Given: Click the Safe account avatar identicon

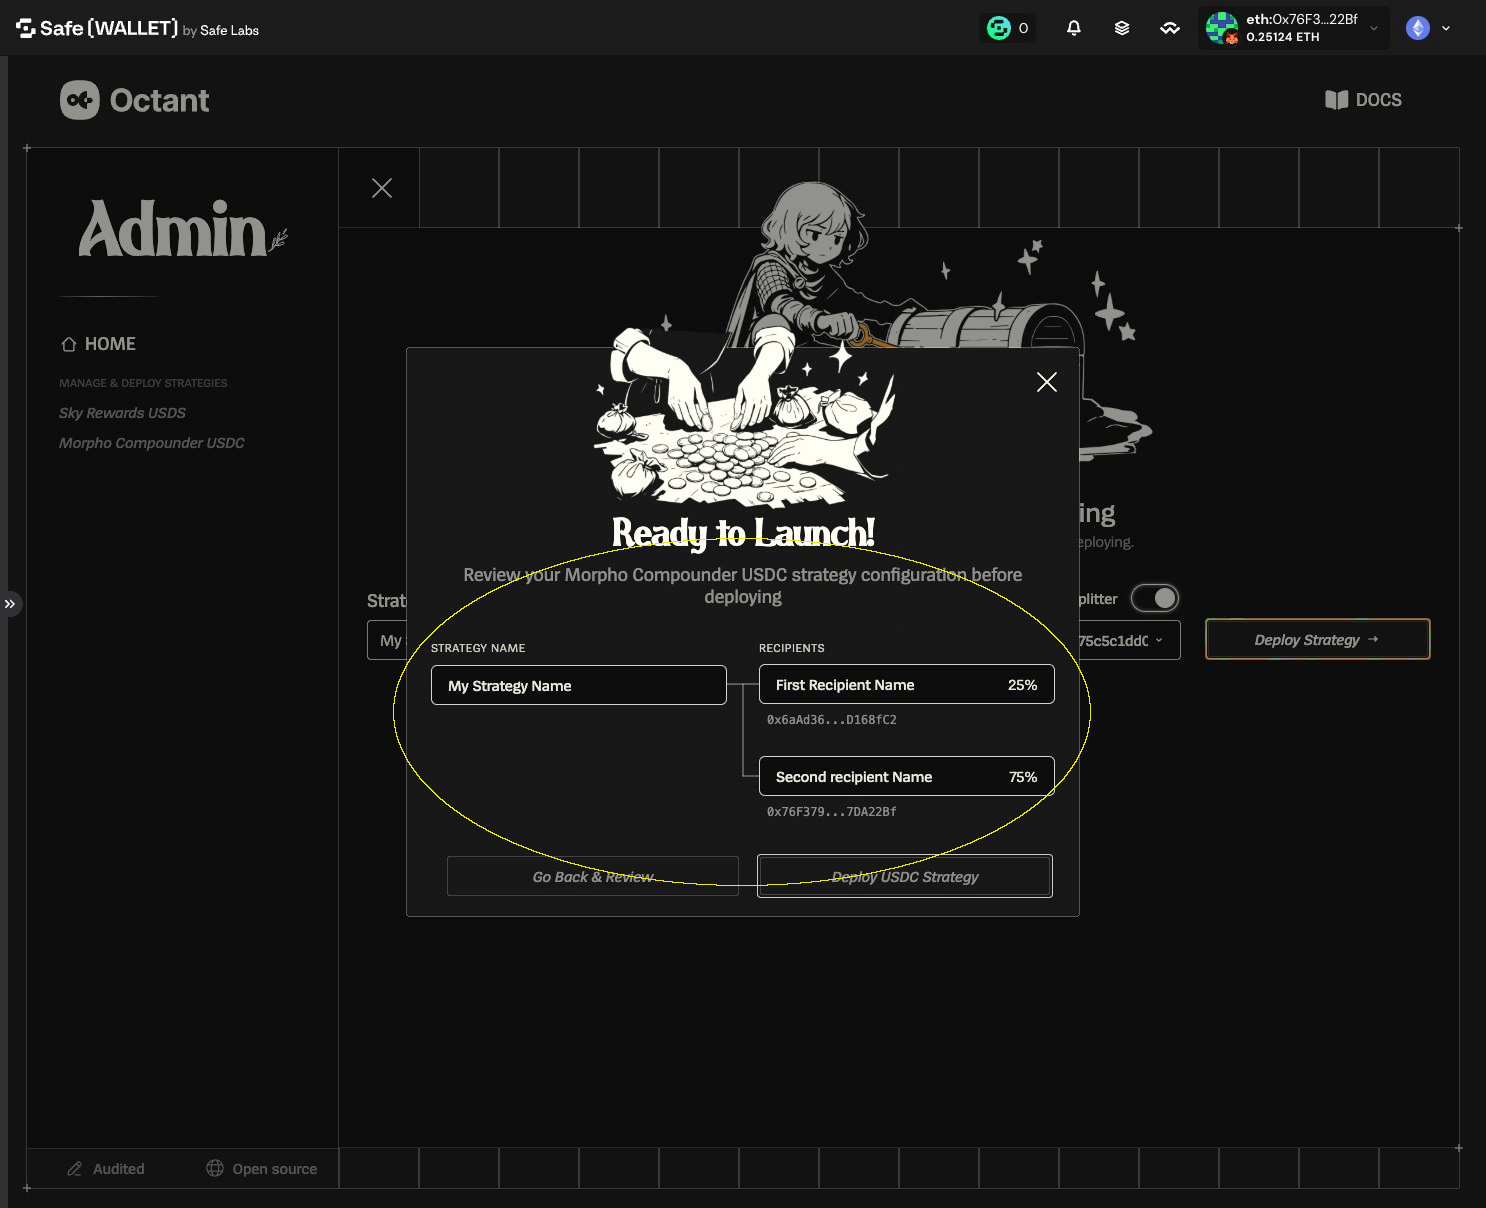Looking at the screenshot, I should tap(1221, 28).
